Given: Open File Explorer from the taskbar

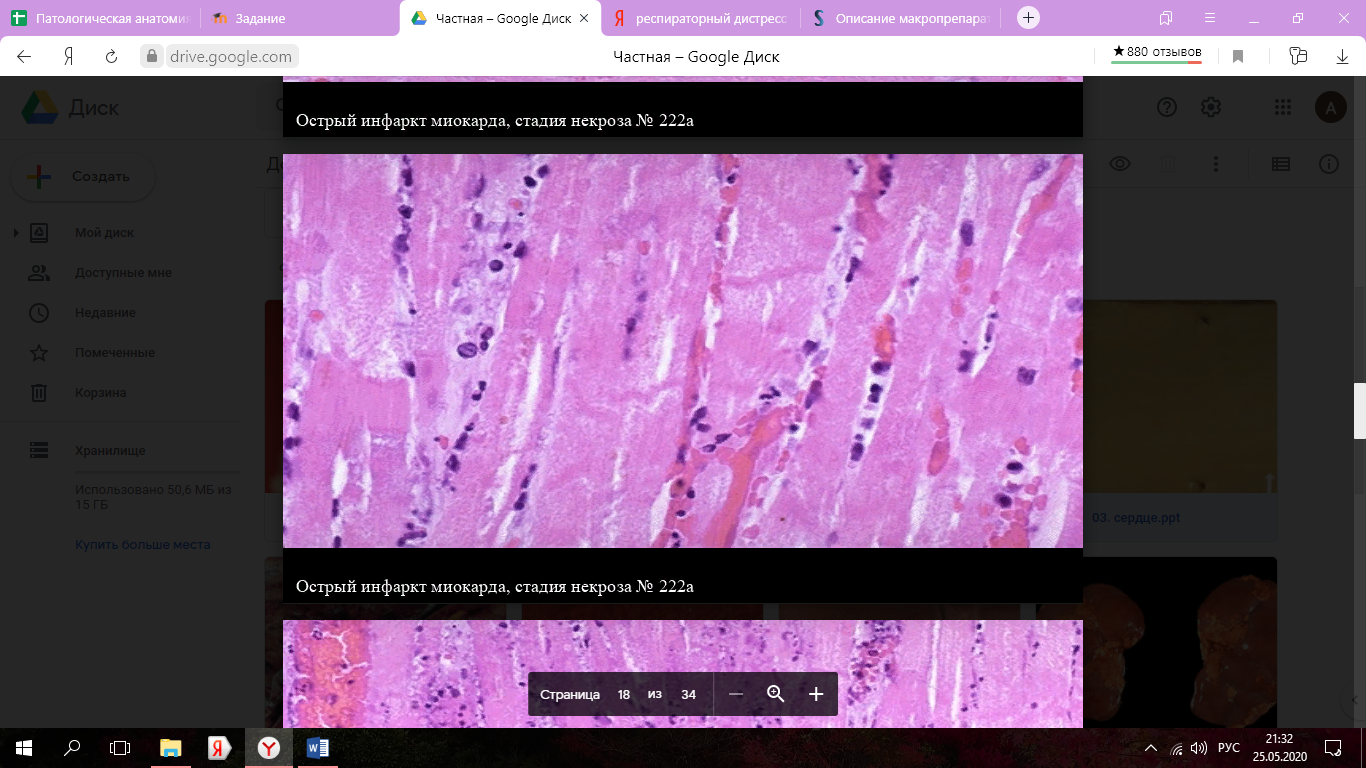Looking at the screenshot, I should [171, 747].
